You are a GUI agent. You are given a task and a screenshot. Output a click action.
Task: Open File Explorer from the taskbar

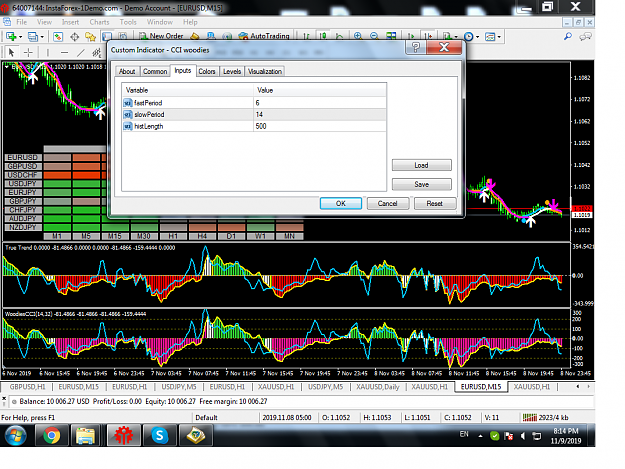click(x=85, y=436)
